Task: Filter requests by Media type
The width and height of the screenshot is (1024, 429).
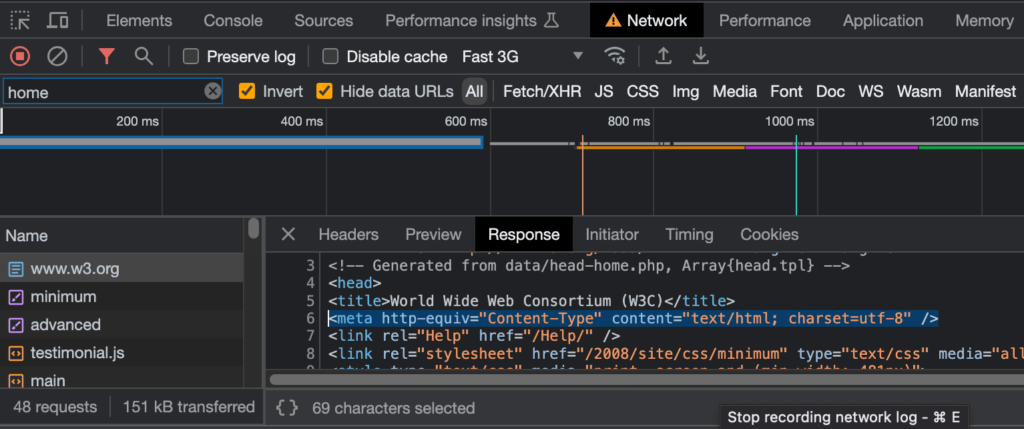Action: point(735,91)
